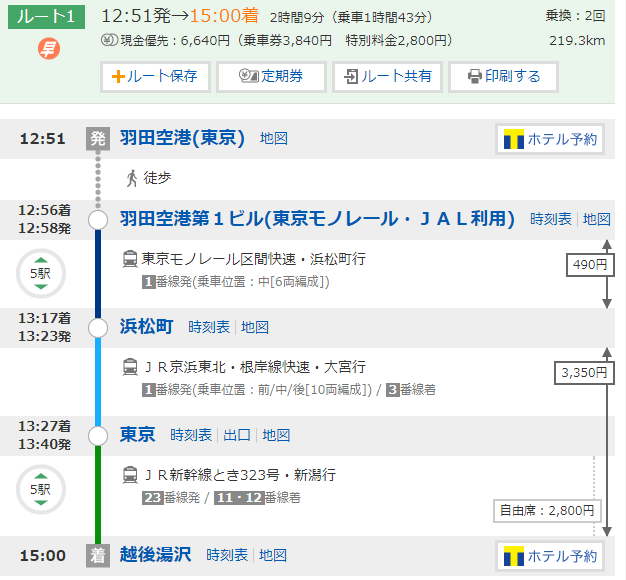Click the Tokyo Monorail train icon

pyautogui.click(x=130, y=259)
